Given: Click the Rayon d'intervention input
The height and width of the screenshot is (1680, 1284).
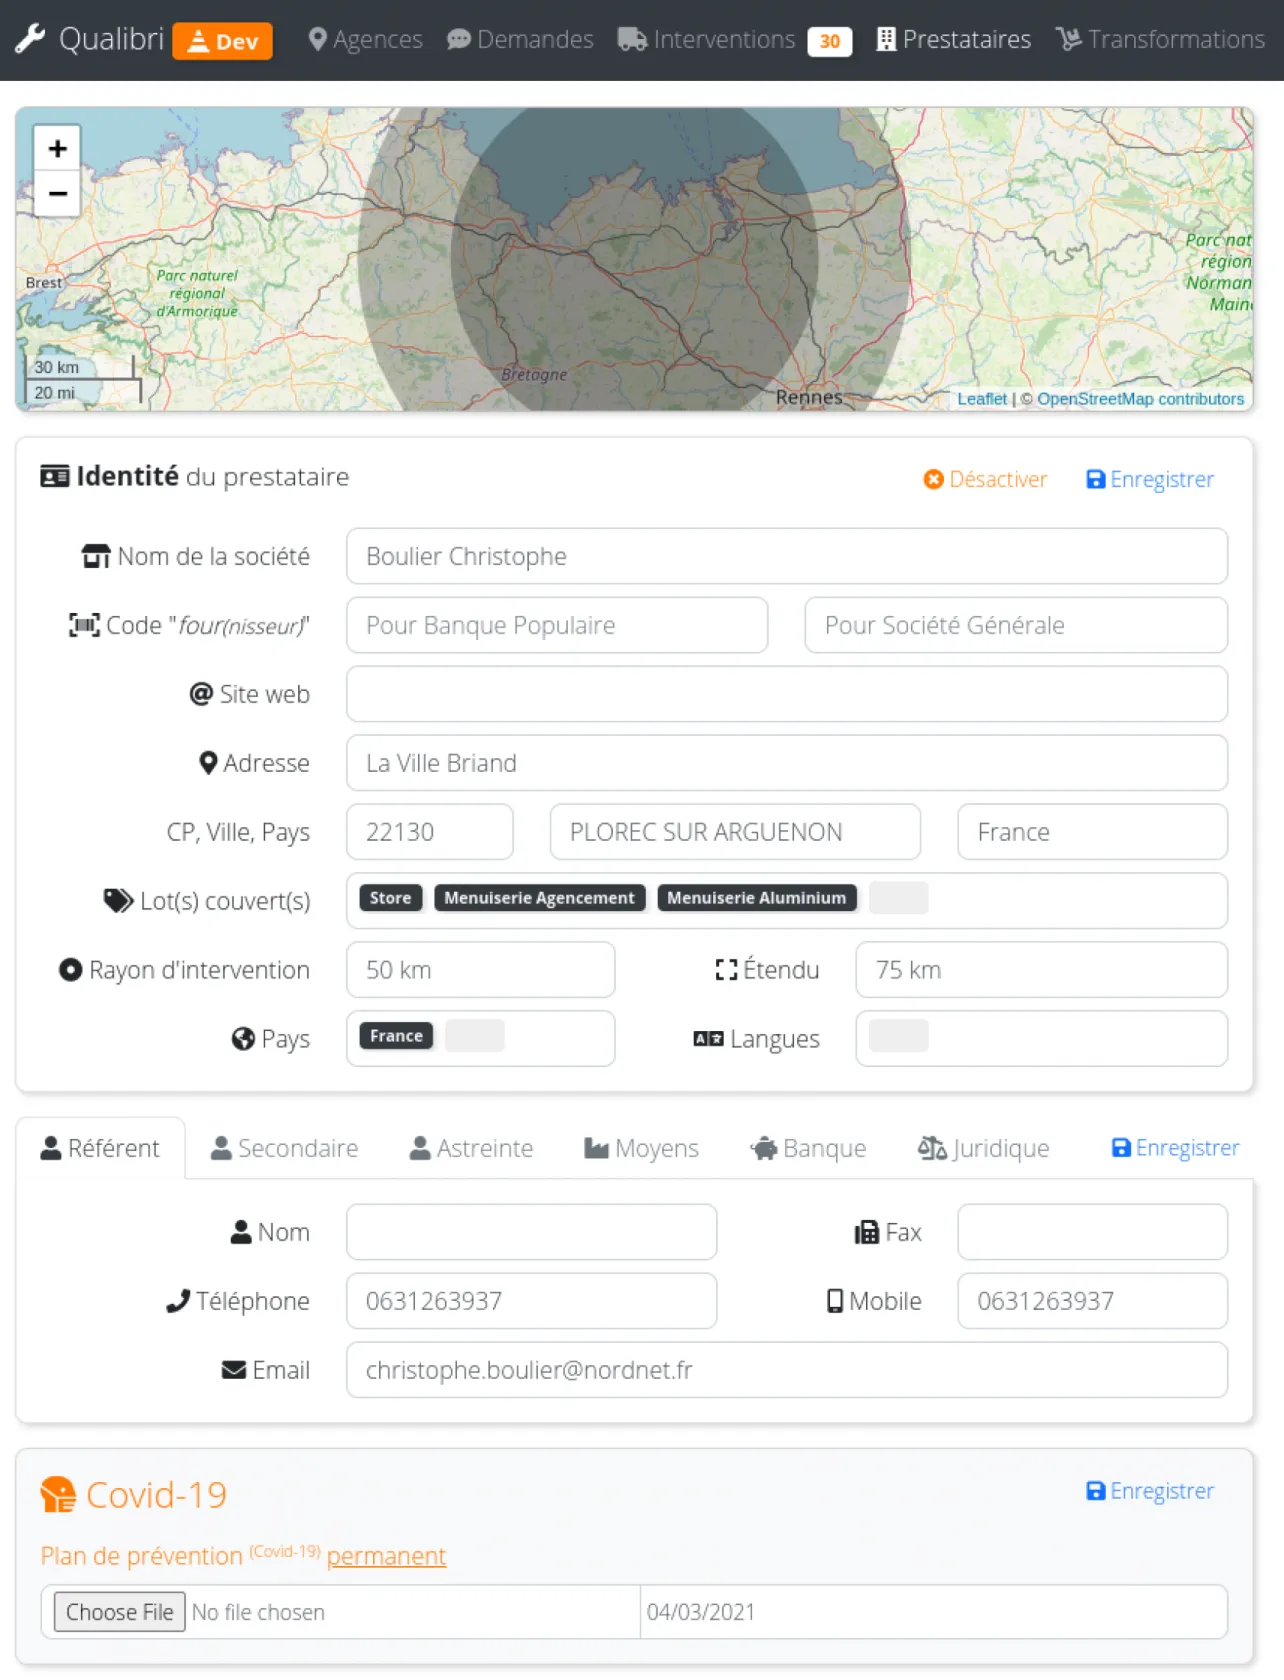Looking at the screenshot, I should 480,970.
